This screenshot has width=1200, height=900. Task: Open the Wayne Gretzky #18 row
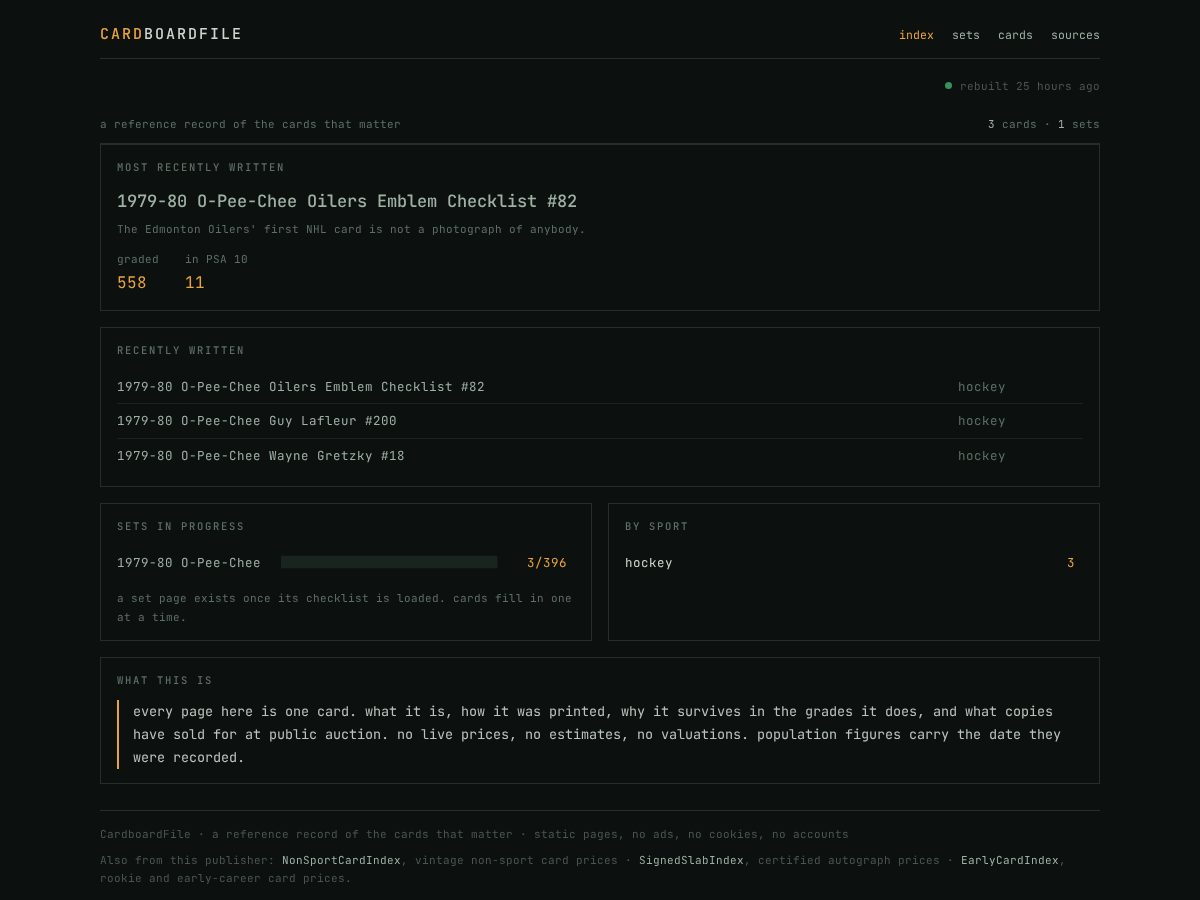pos(600,456)
